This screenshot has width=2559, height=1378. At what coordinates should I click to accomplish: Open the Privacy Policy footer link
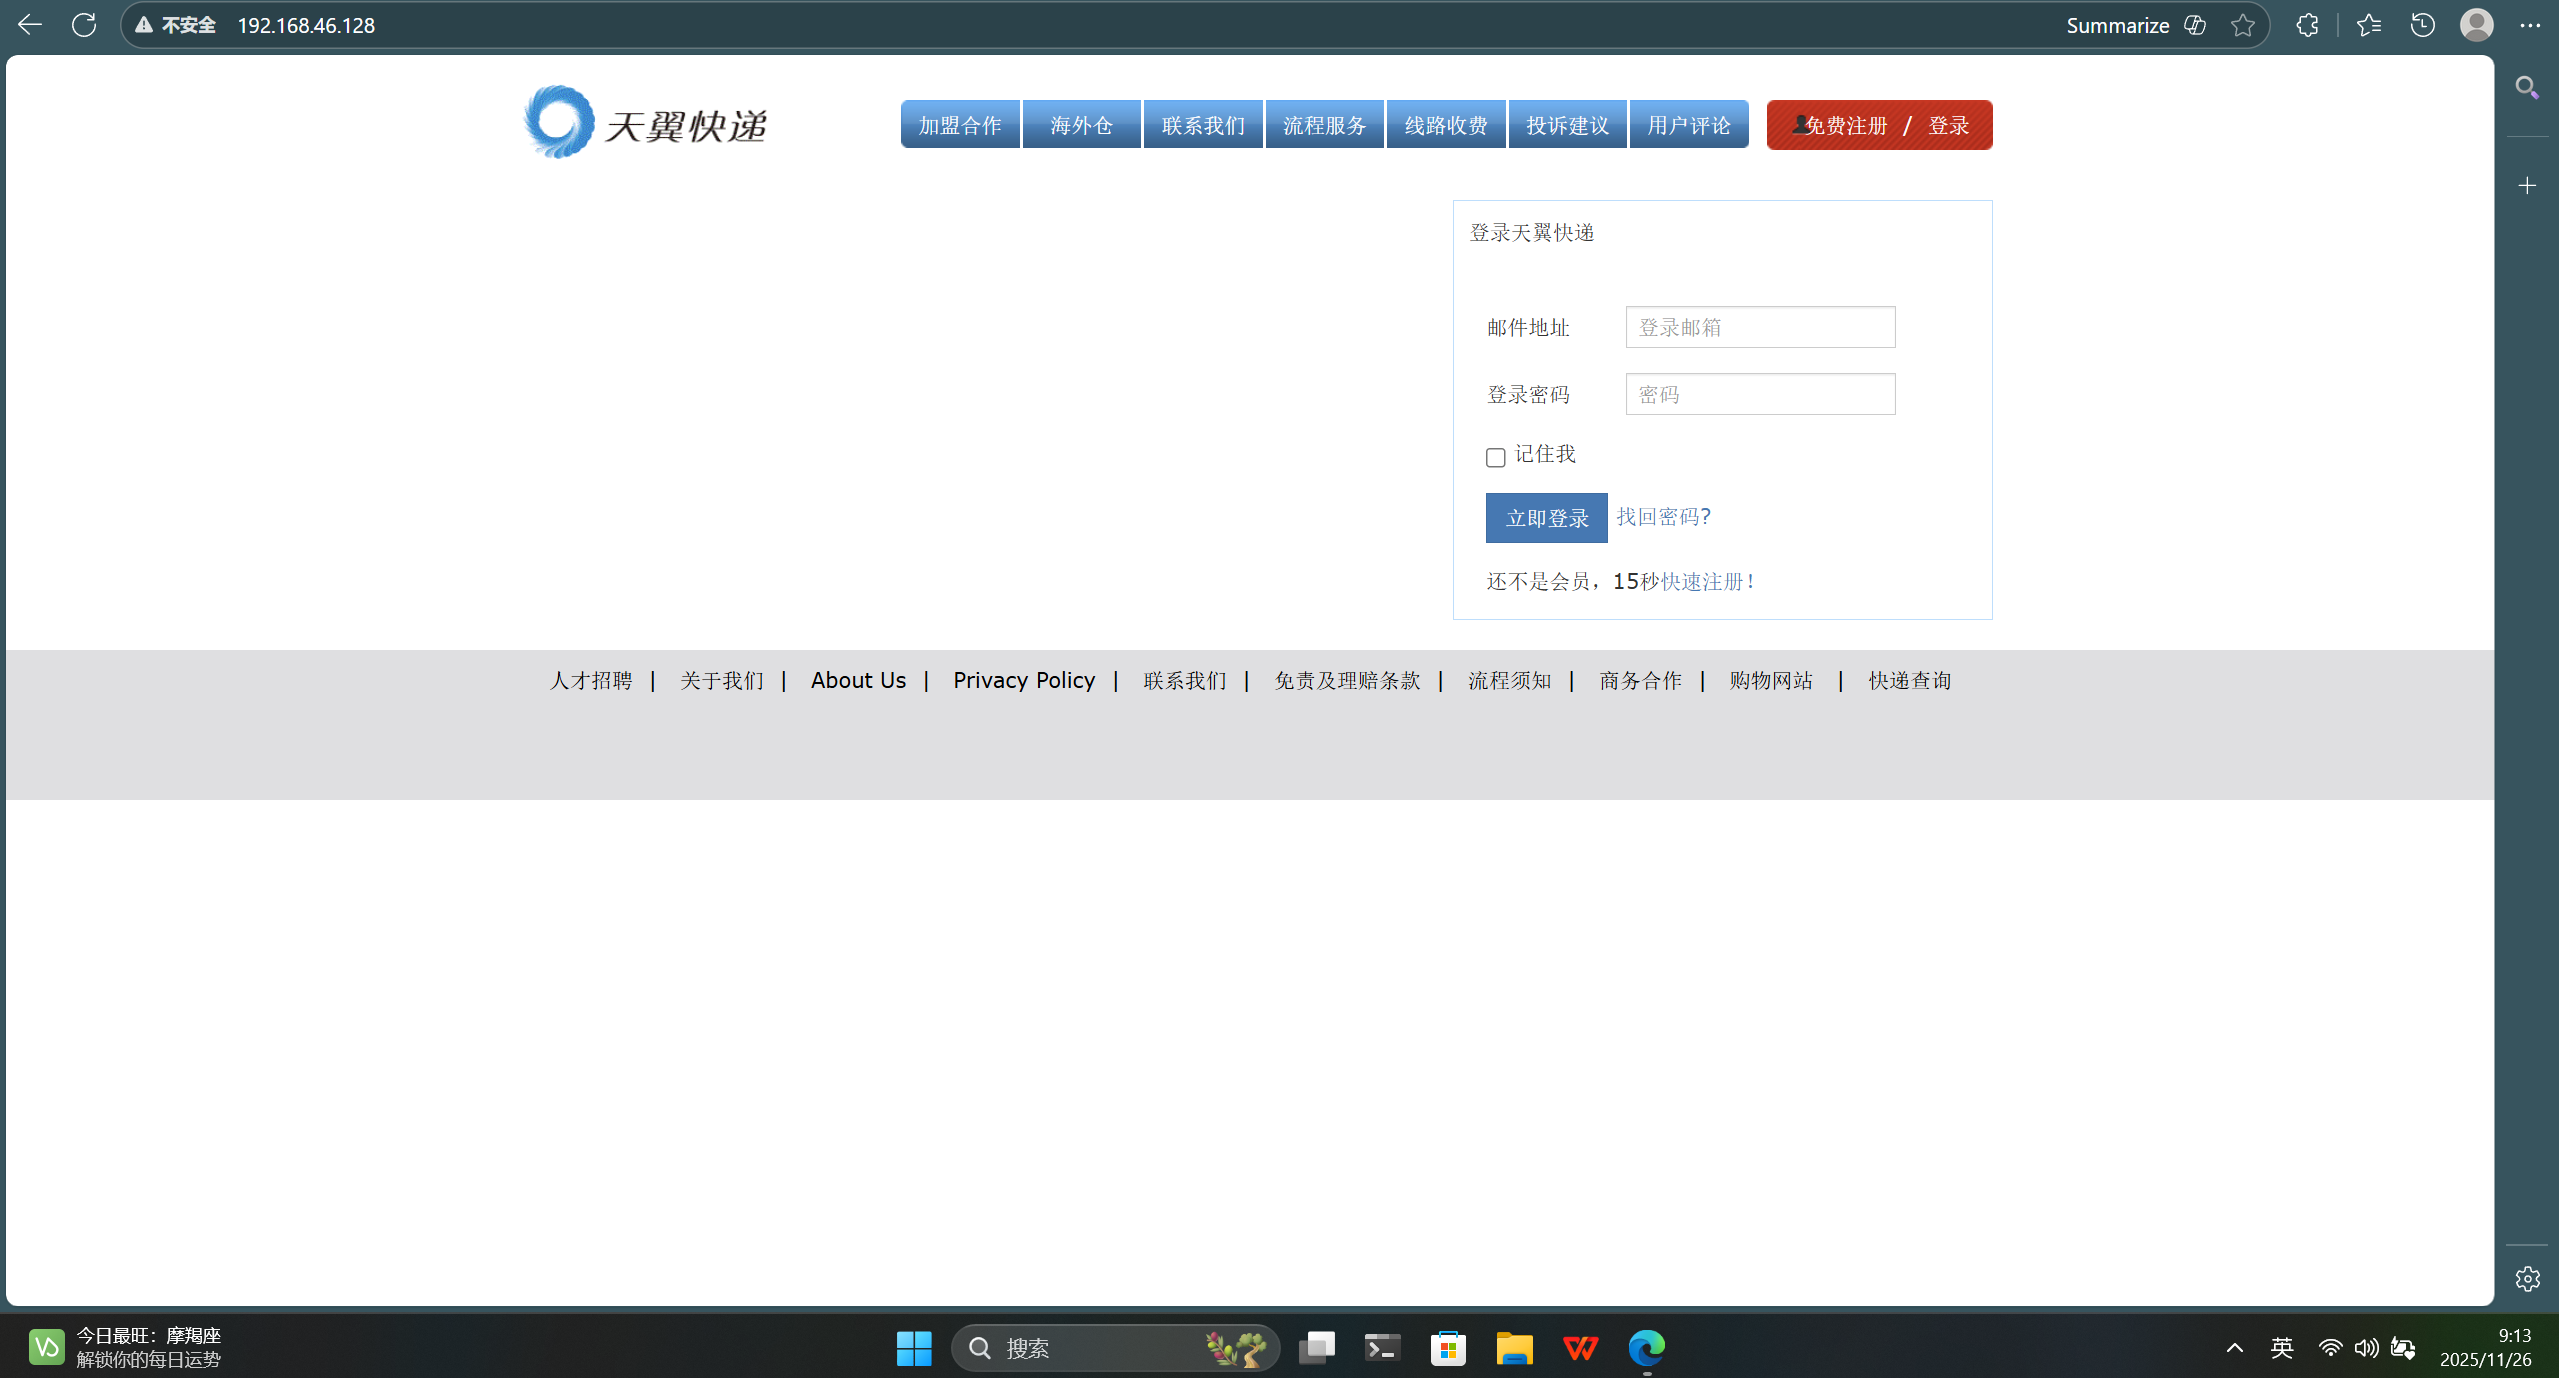(1022, 680)
